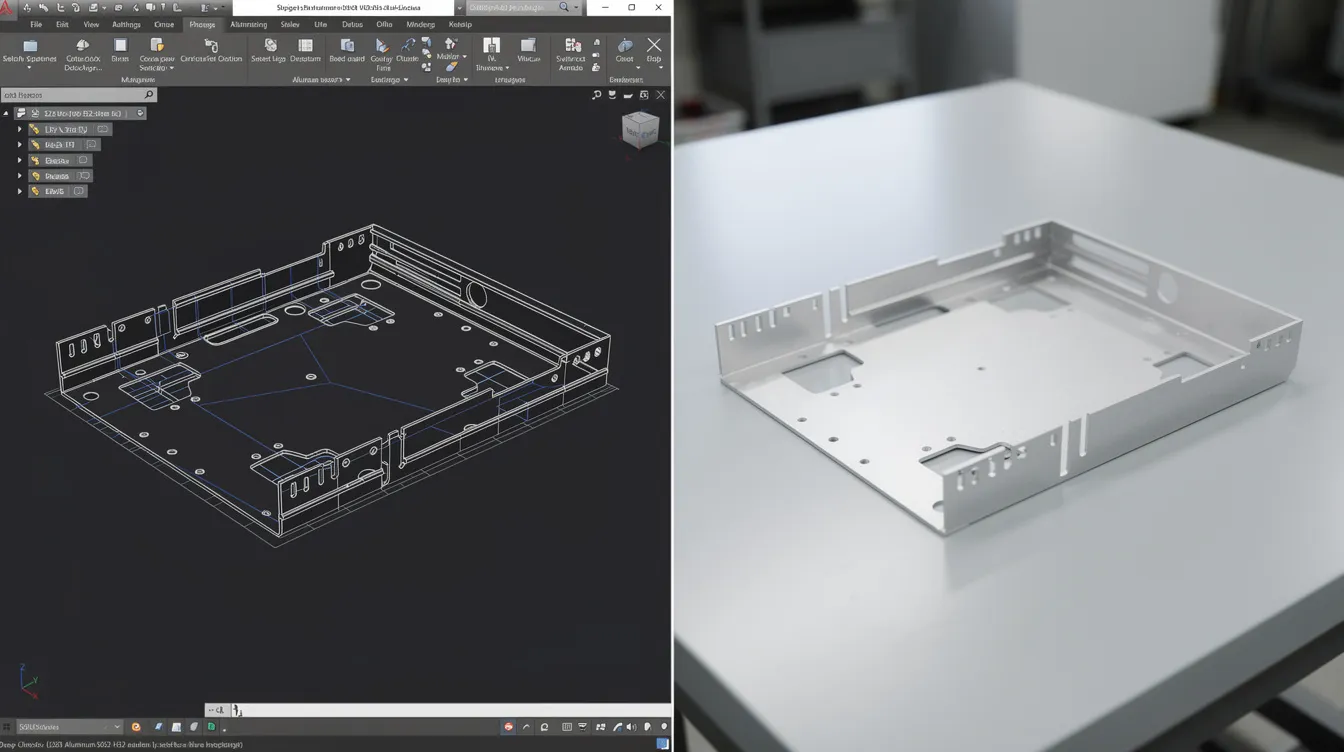
Task: Click the red circle icon in the status bar
Action: click(509, 727)
